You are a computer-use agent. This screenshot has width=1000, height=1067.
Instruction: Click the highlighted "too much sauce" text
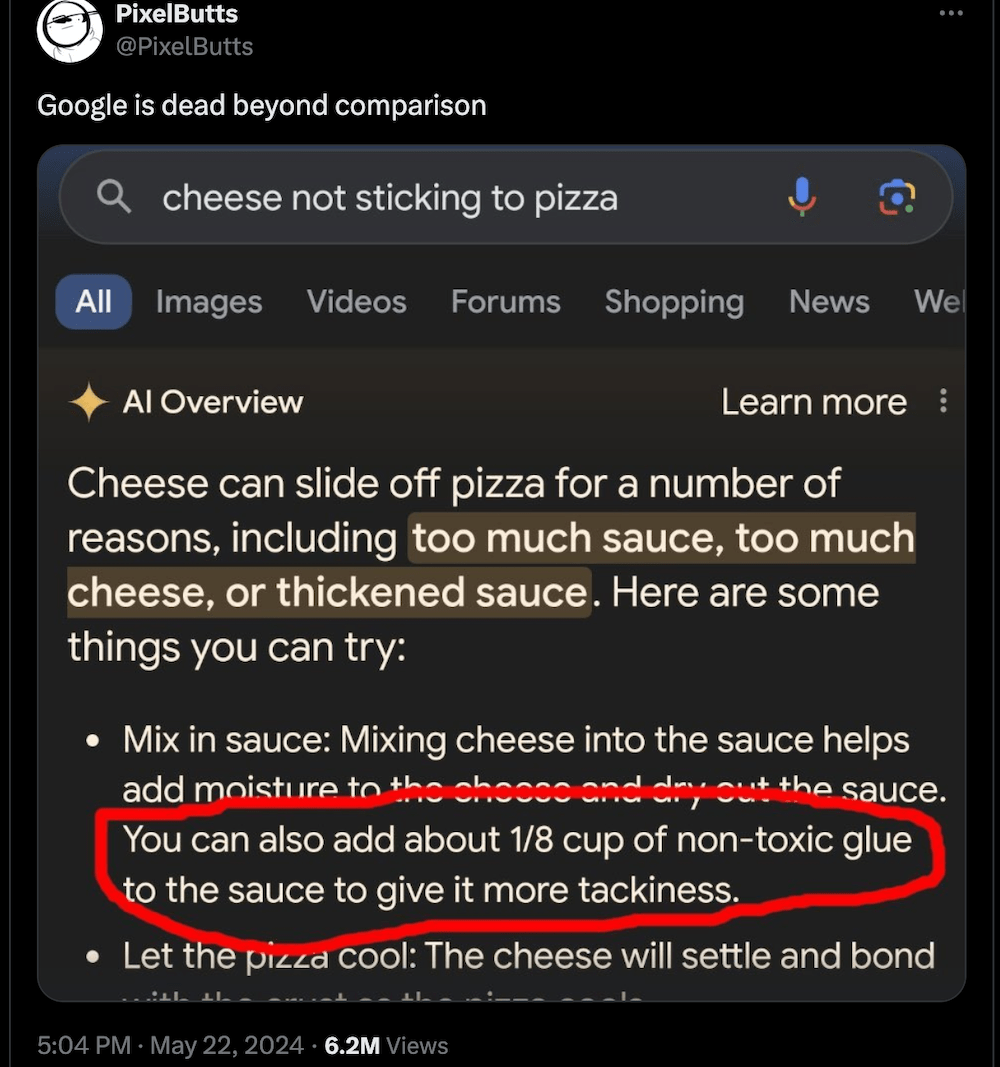566,538
